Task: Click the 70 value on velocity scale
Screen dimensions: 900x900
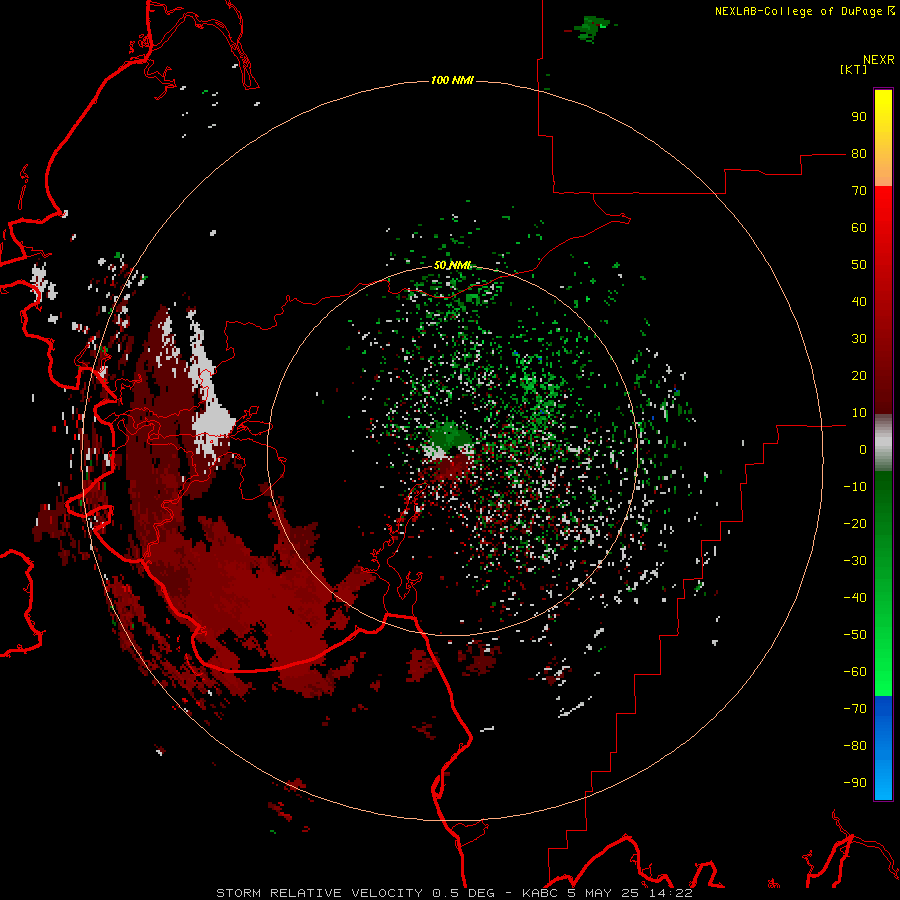Action: 859,191
